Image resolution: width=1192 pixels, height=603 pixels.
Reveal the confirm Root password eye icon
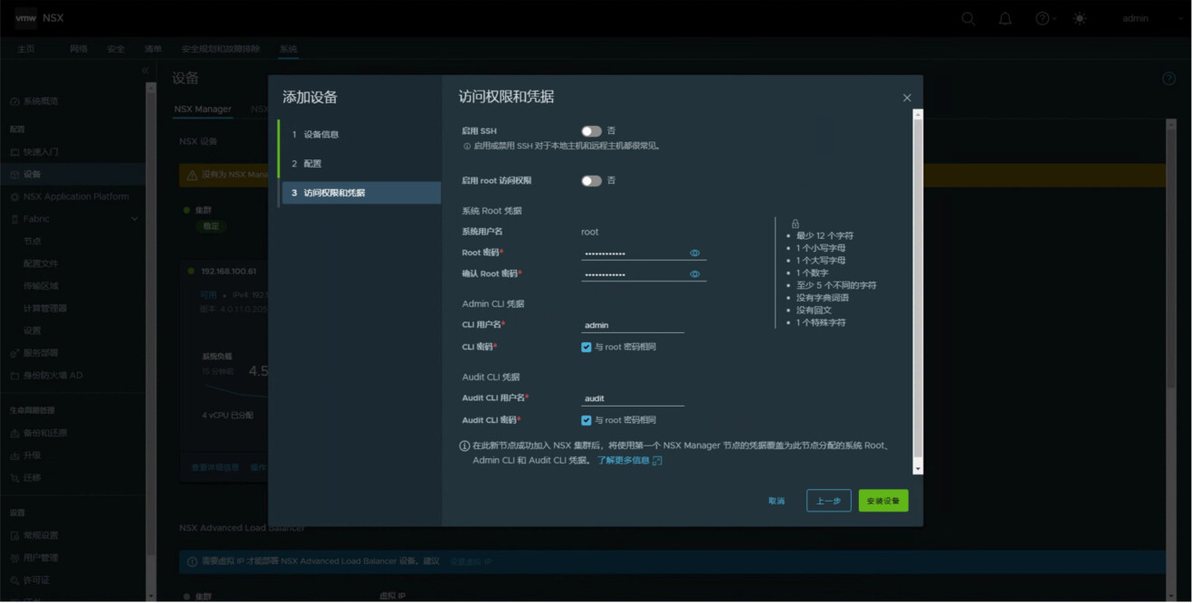[695, 274]
